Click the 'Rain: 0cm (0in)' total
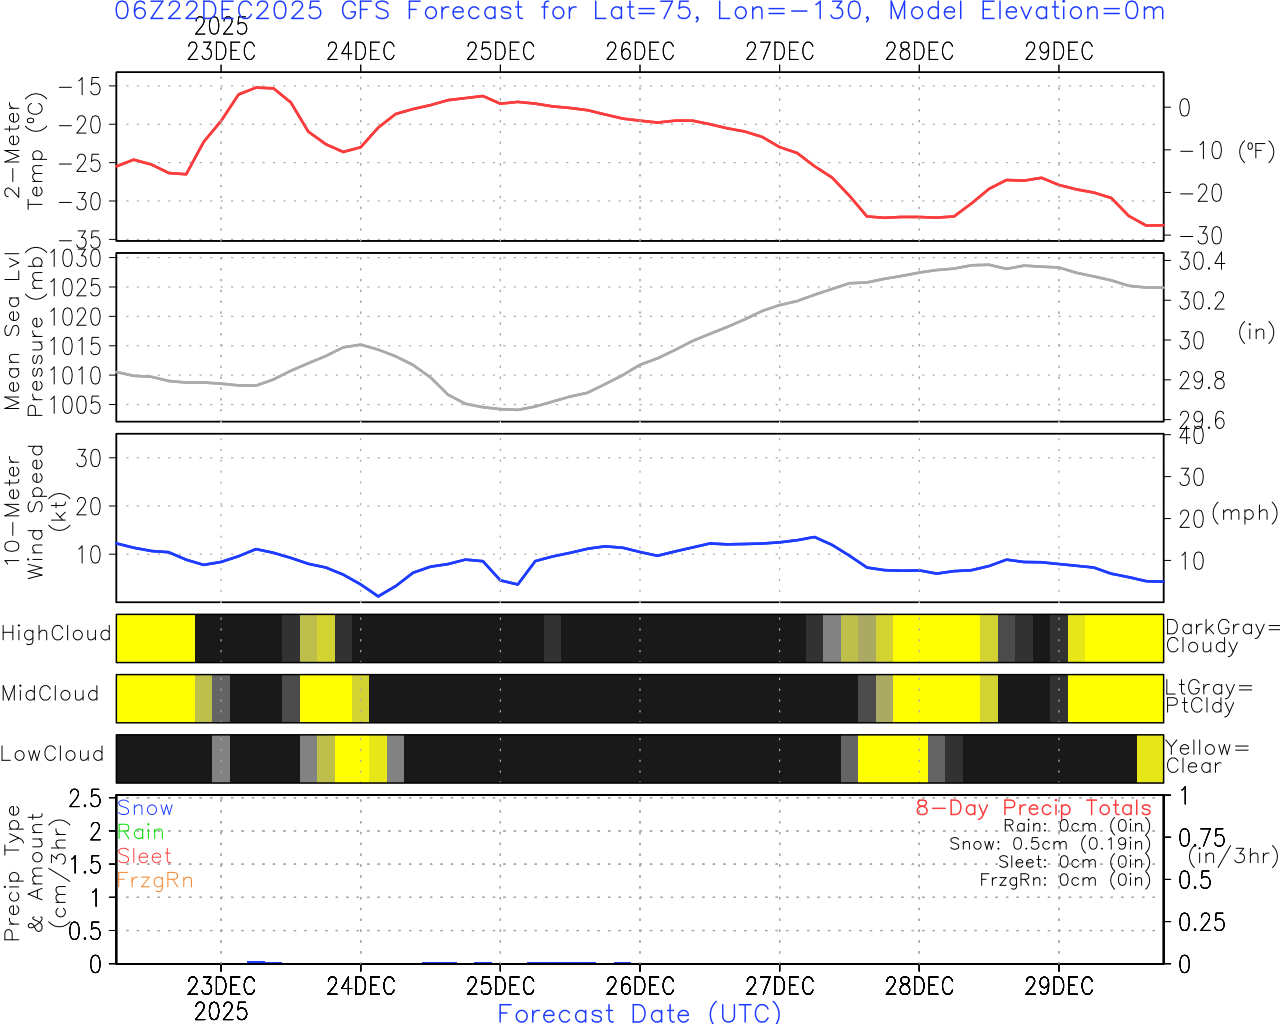 click(1077, 826)
